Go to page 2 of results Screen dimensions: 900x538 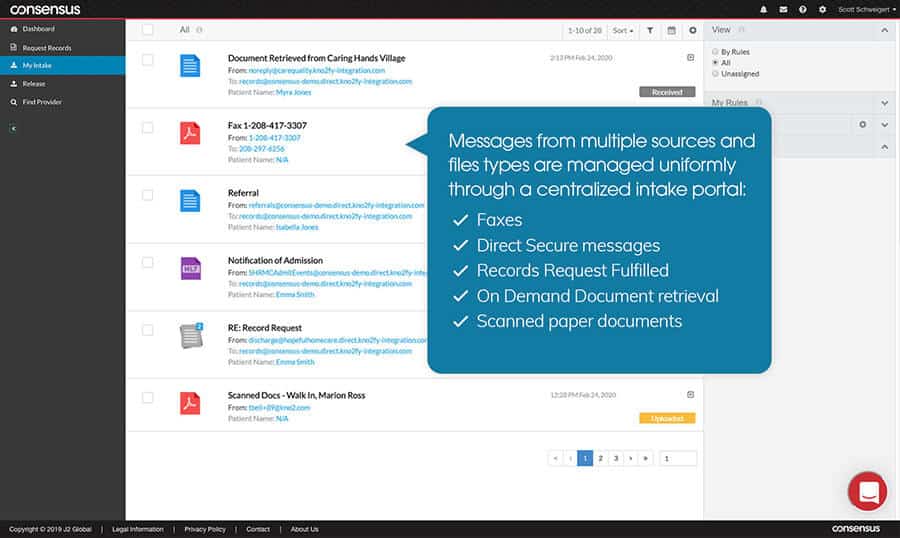coord(601,458)
